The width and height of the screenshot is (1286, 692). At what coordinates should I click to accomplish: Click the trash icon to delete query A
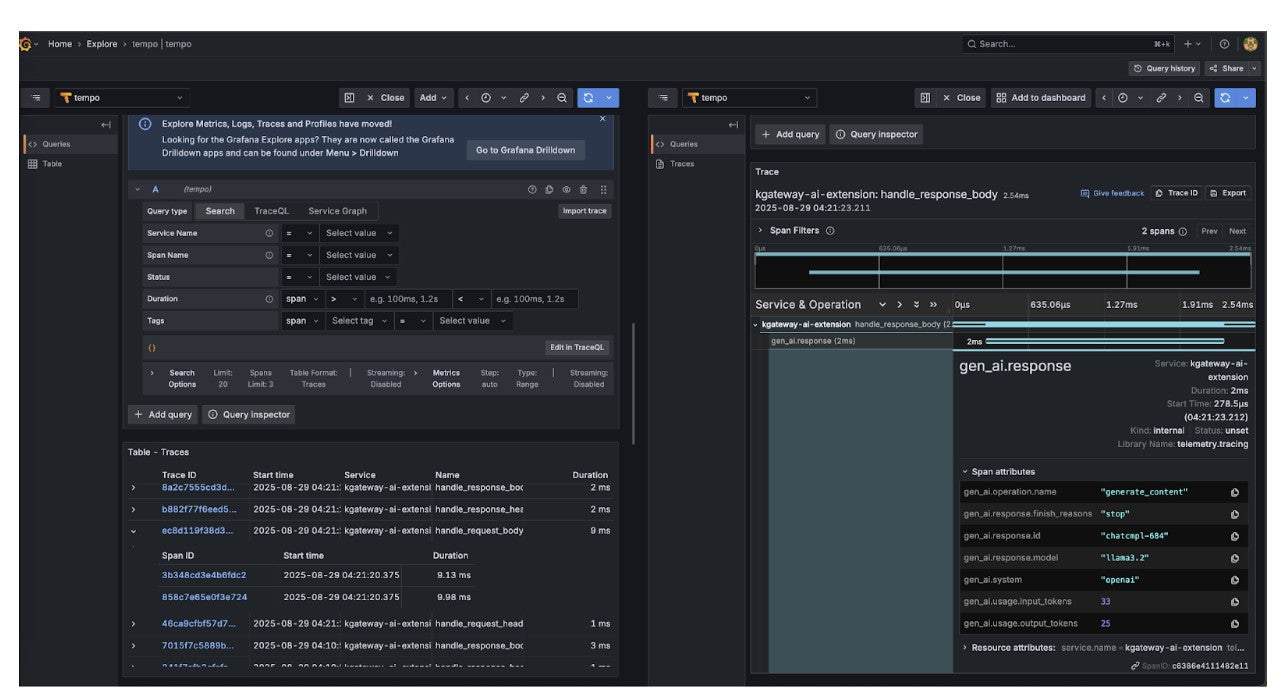[x=584, y=189]
